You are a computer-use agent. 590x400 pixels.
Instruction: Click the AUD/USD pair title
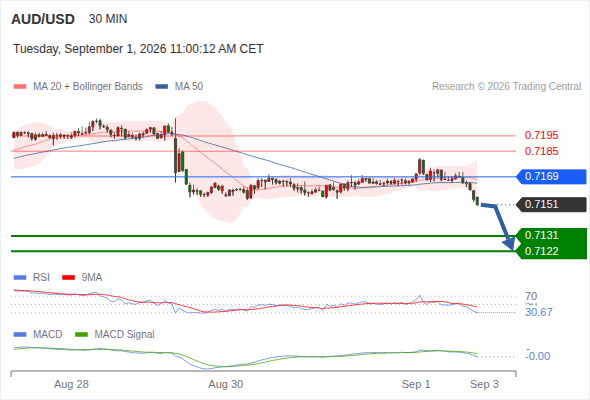click(x=43, y=19)
